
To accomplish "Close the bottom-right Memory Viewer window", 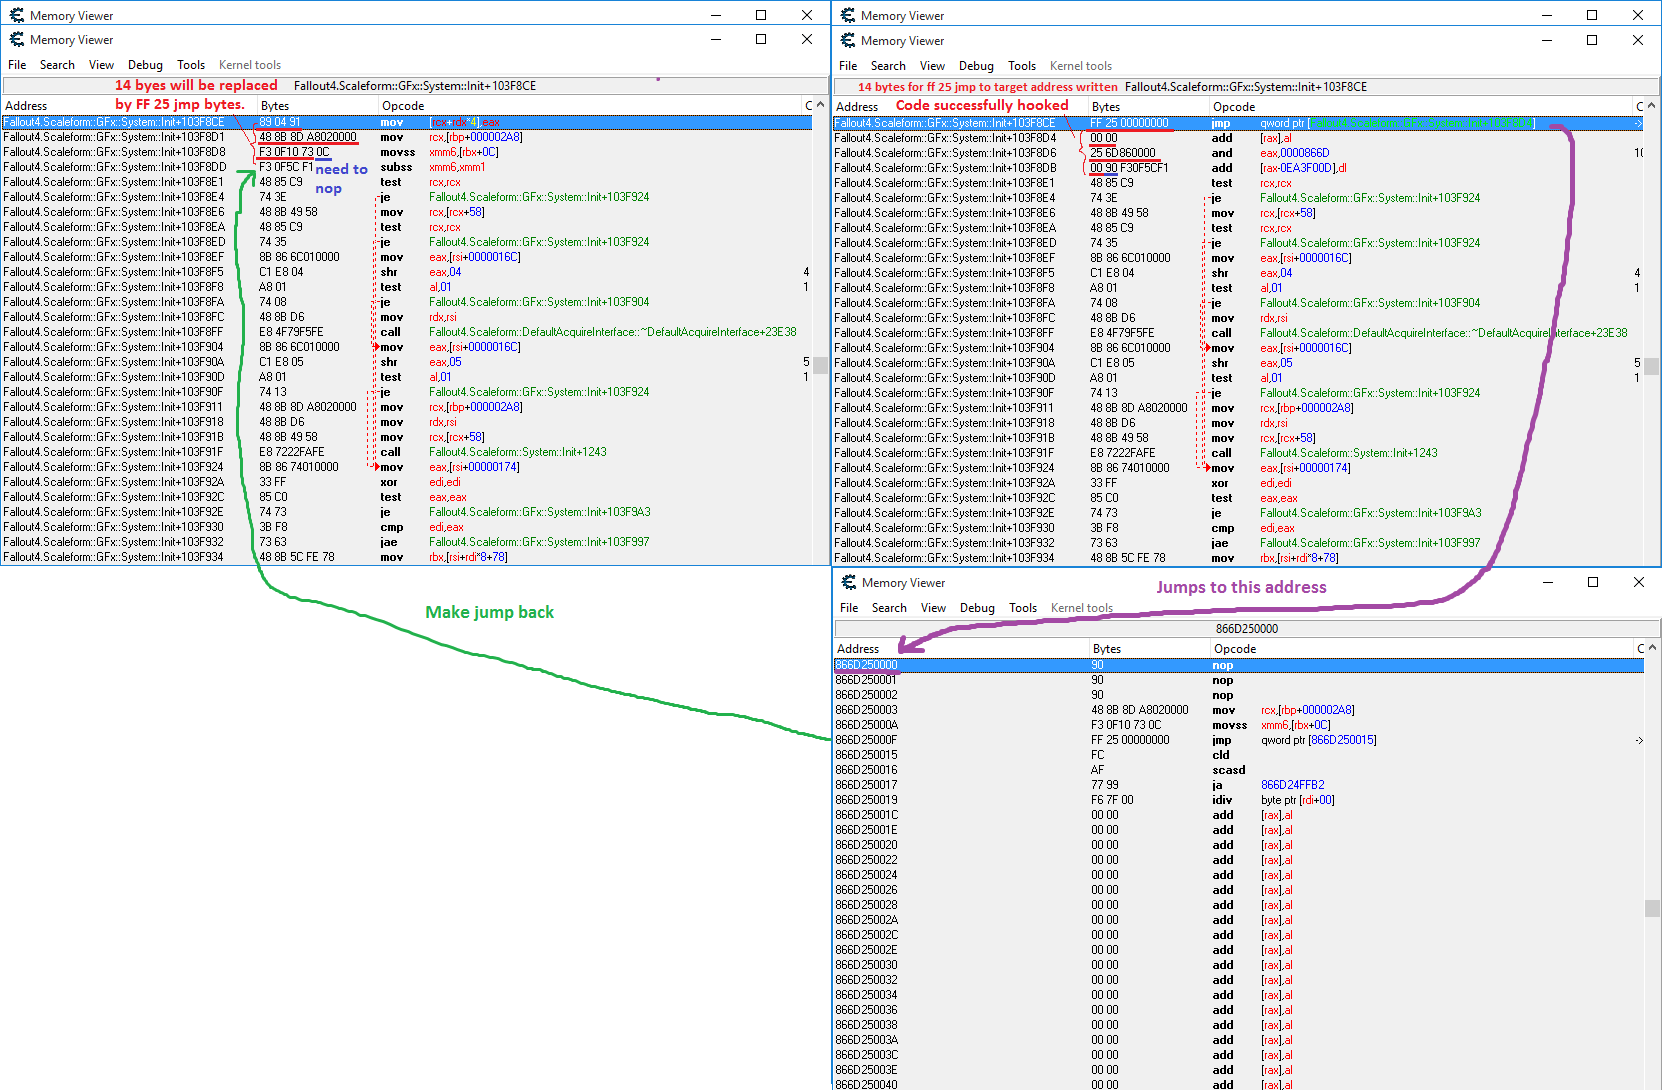I will point(1638,582).
